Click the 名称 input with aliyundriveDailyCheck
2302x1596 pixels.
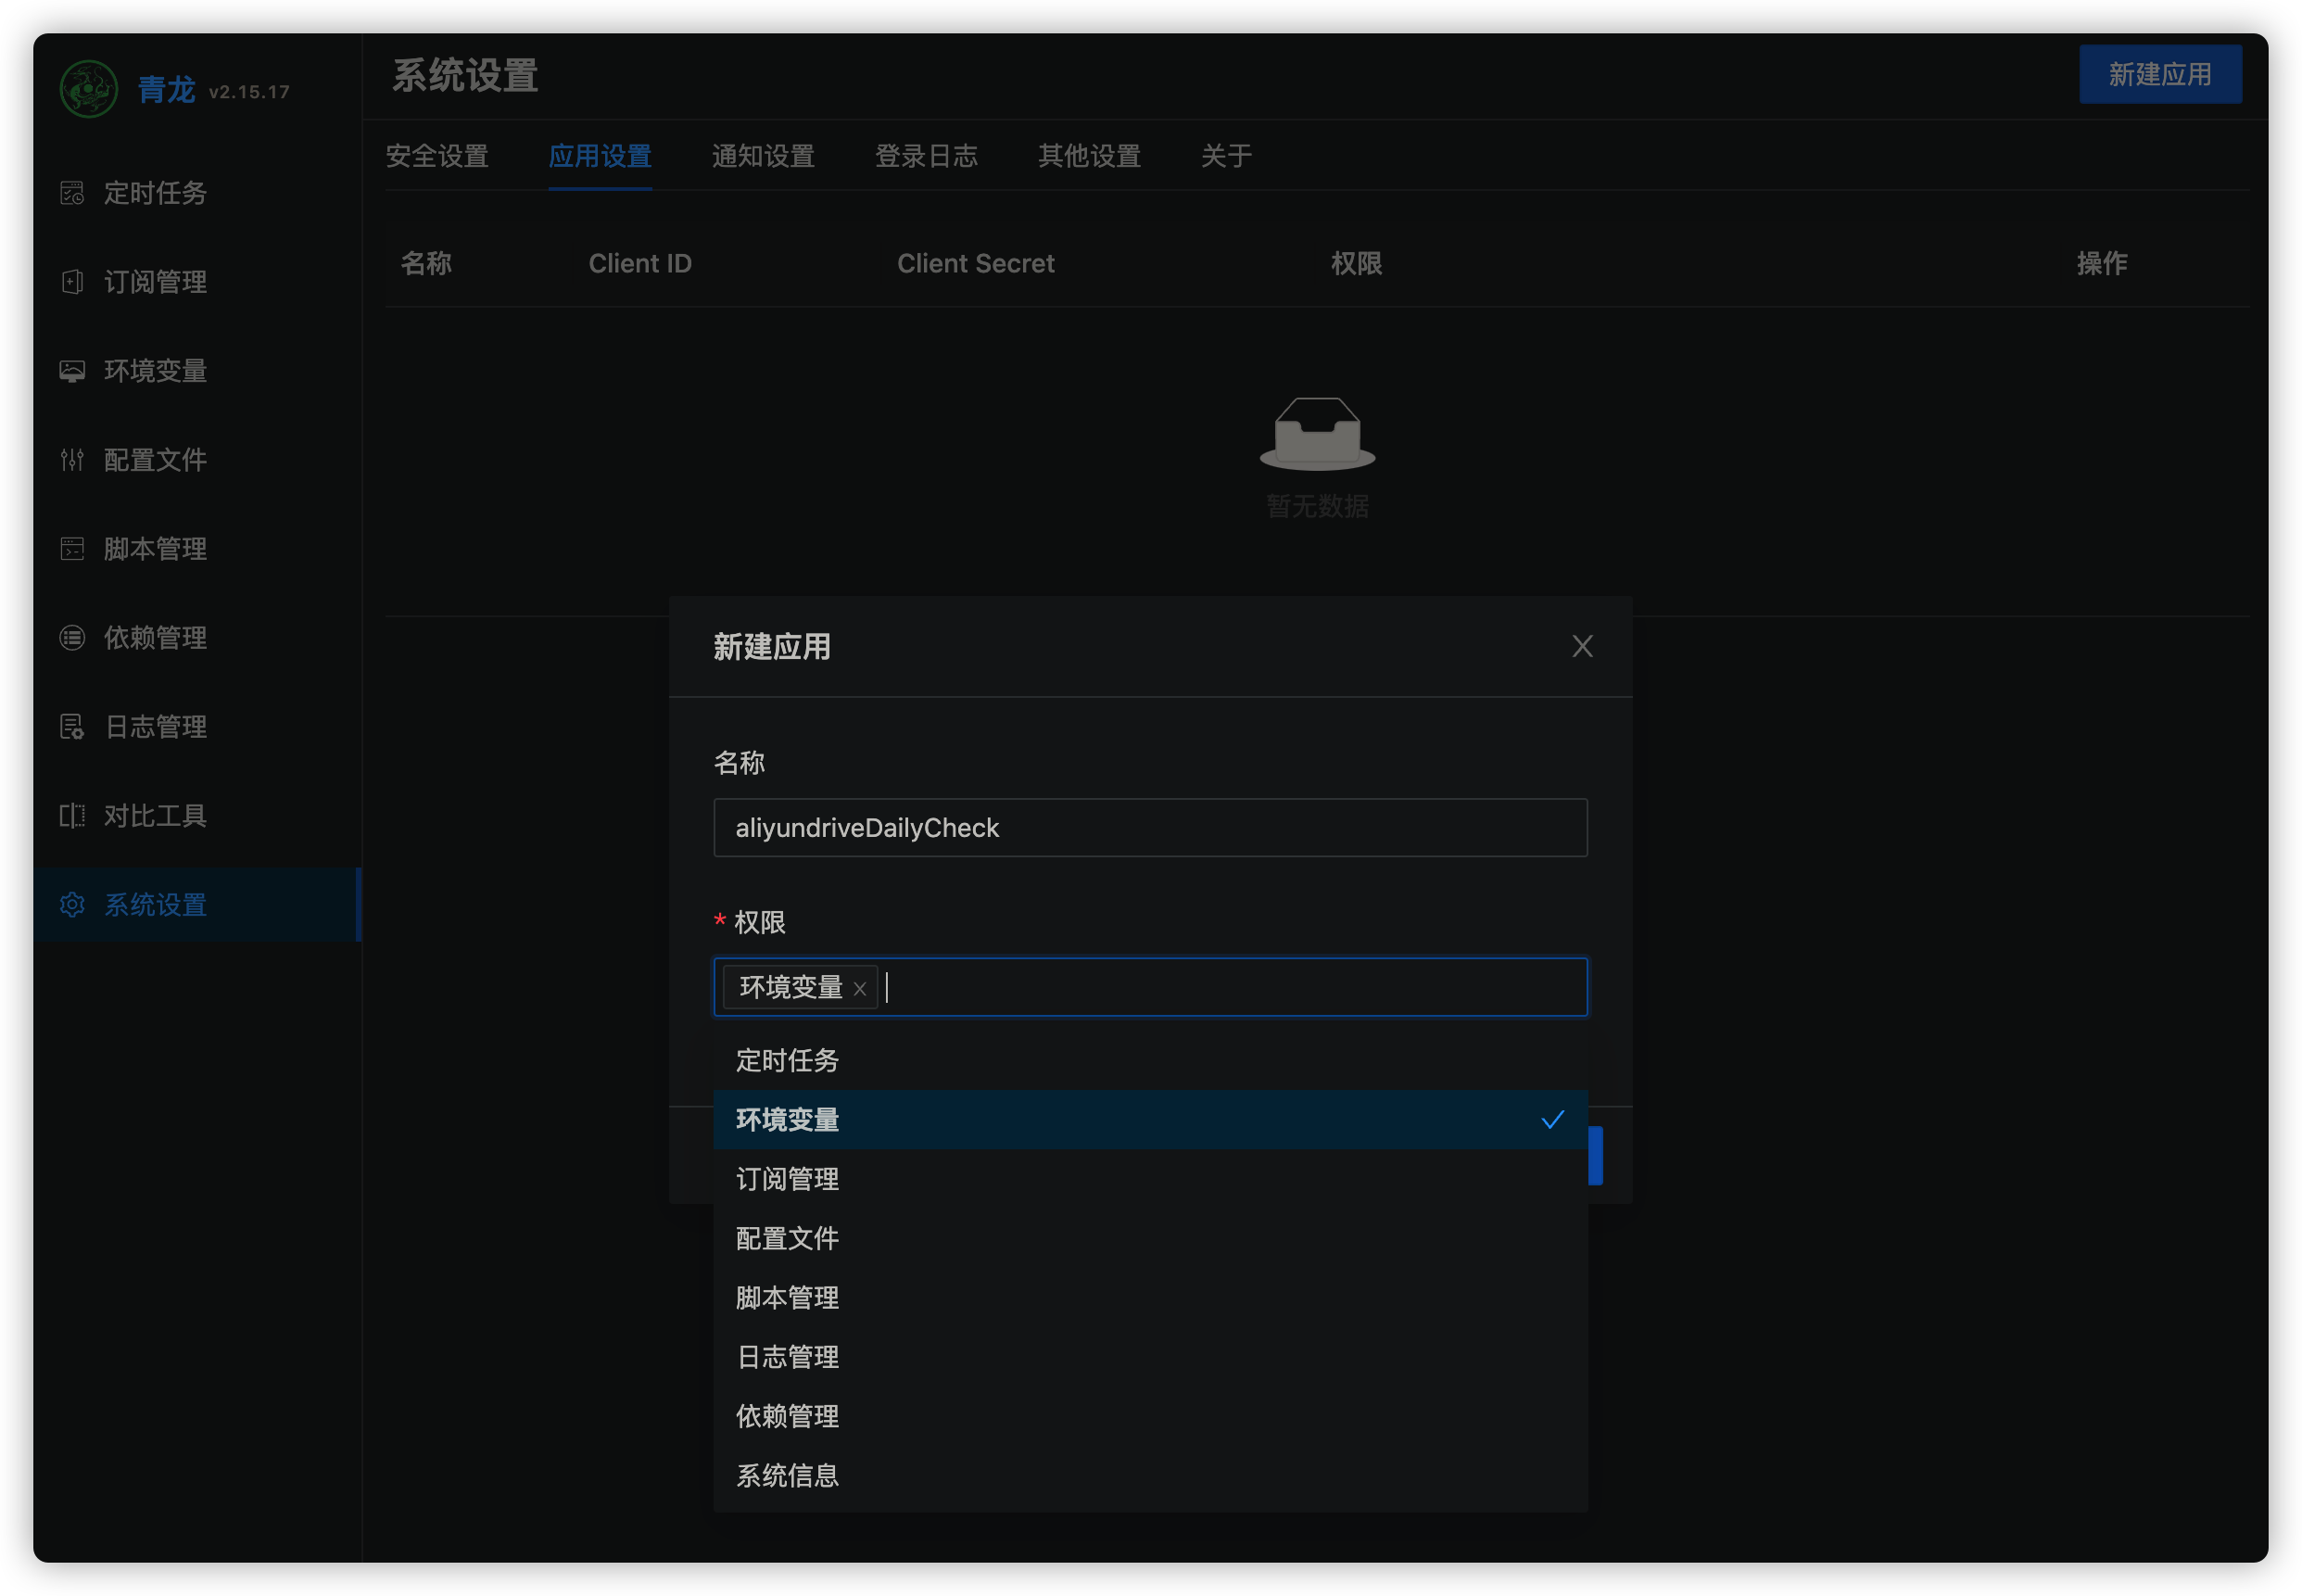(x=1150, y=828)
